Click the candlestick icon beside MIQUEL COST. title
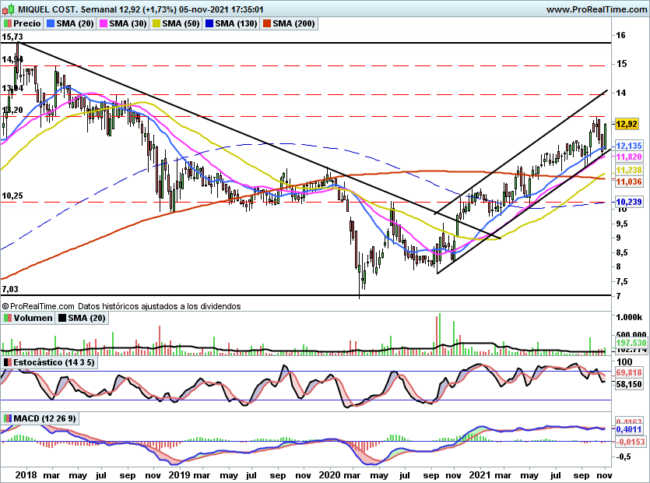 pos(9,9)
